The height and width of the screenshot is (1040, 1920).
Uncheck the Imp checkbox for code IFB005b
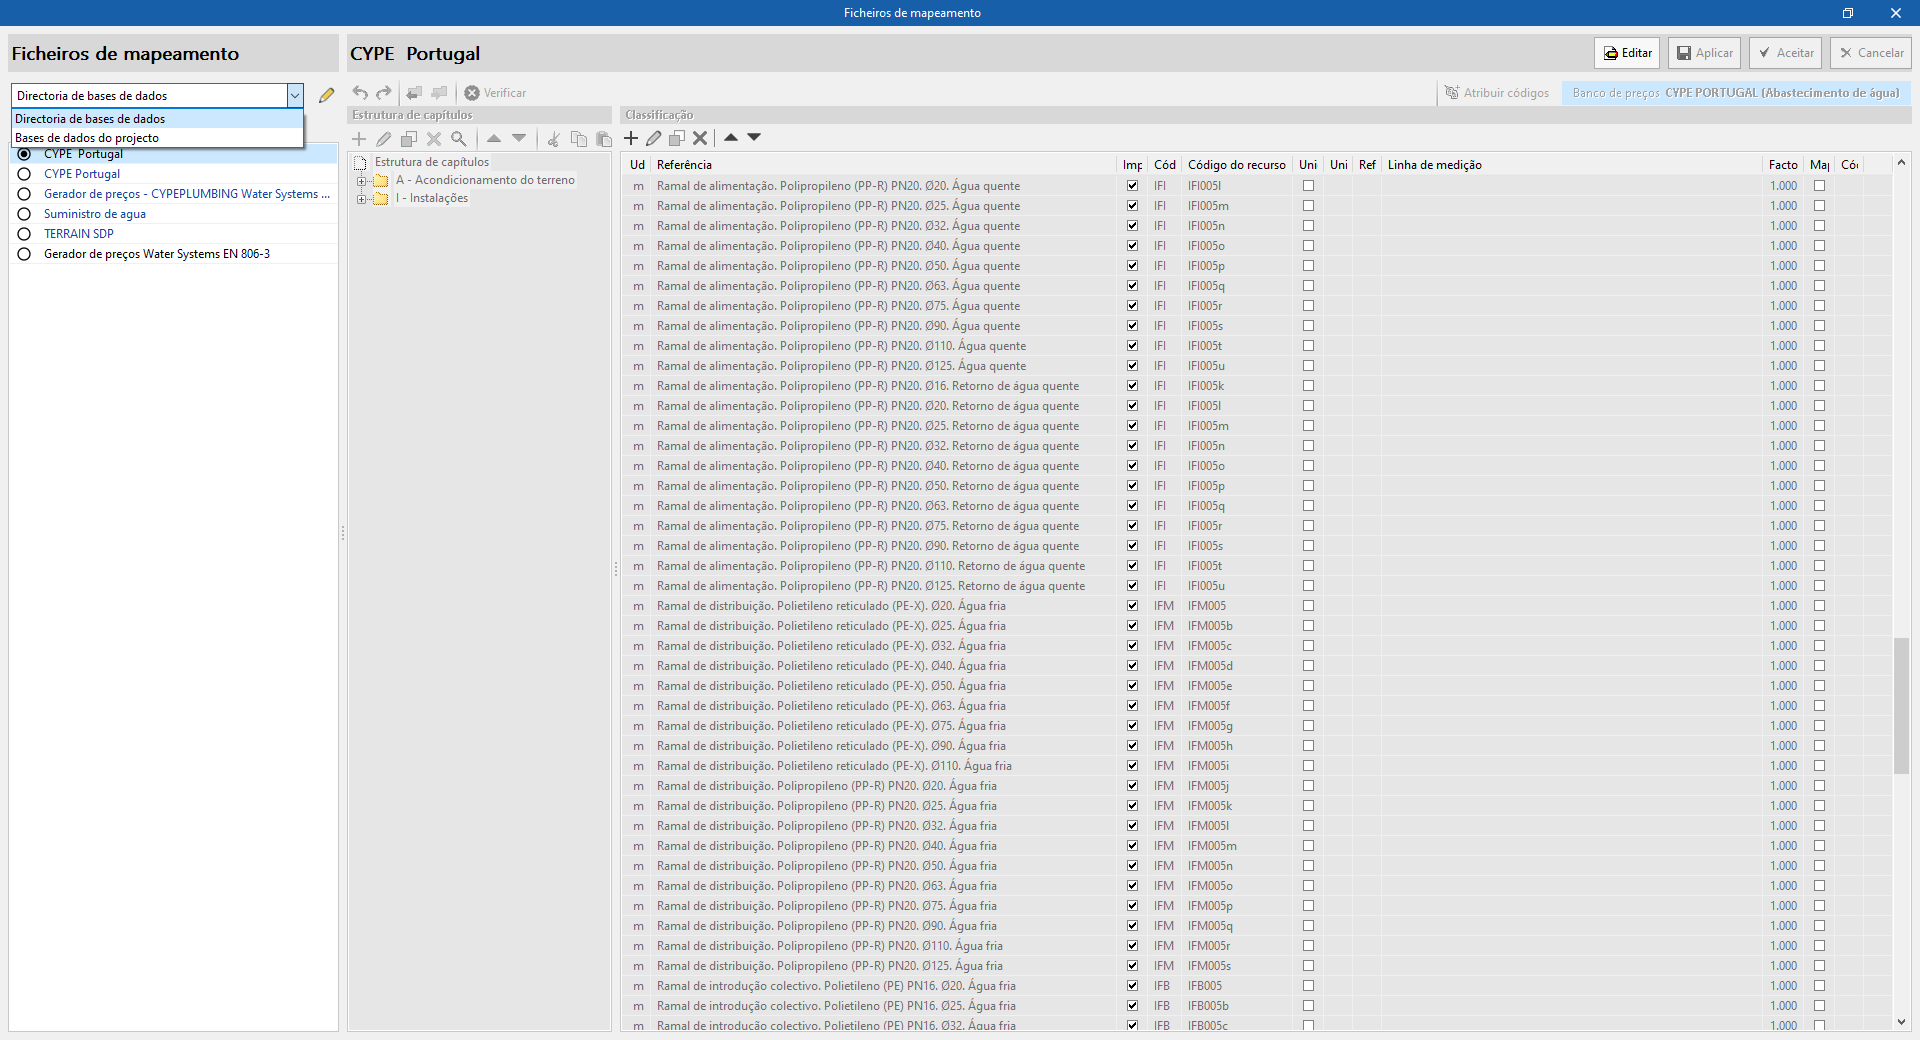[x=1132, y=1006]
